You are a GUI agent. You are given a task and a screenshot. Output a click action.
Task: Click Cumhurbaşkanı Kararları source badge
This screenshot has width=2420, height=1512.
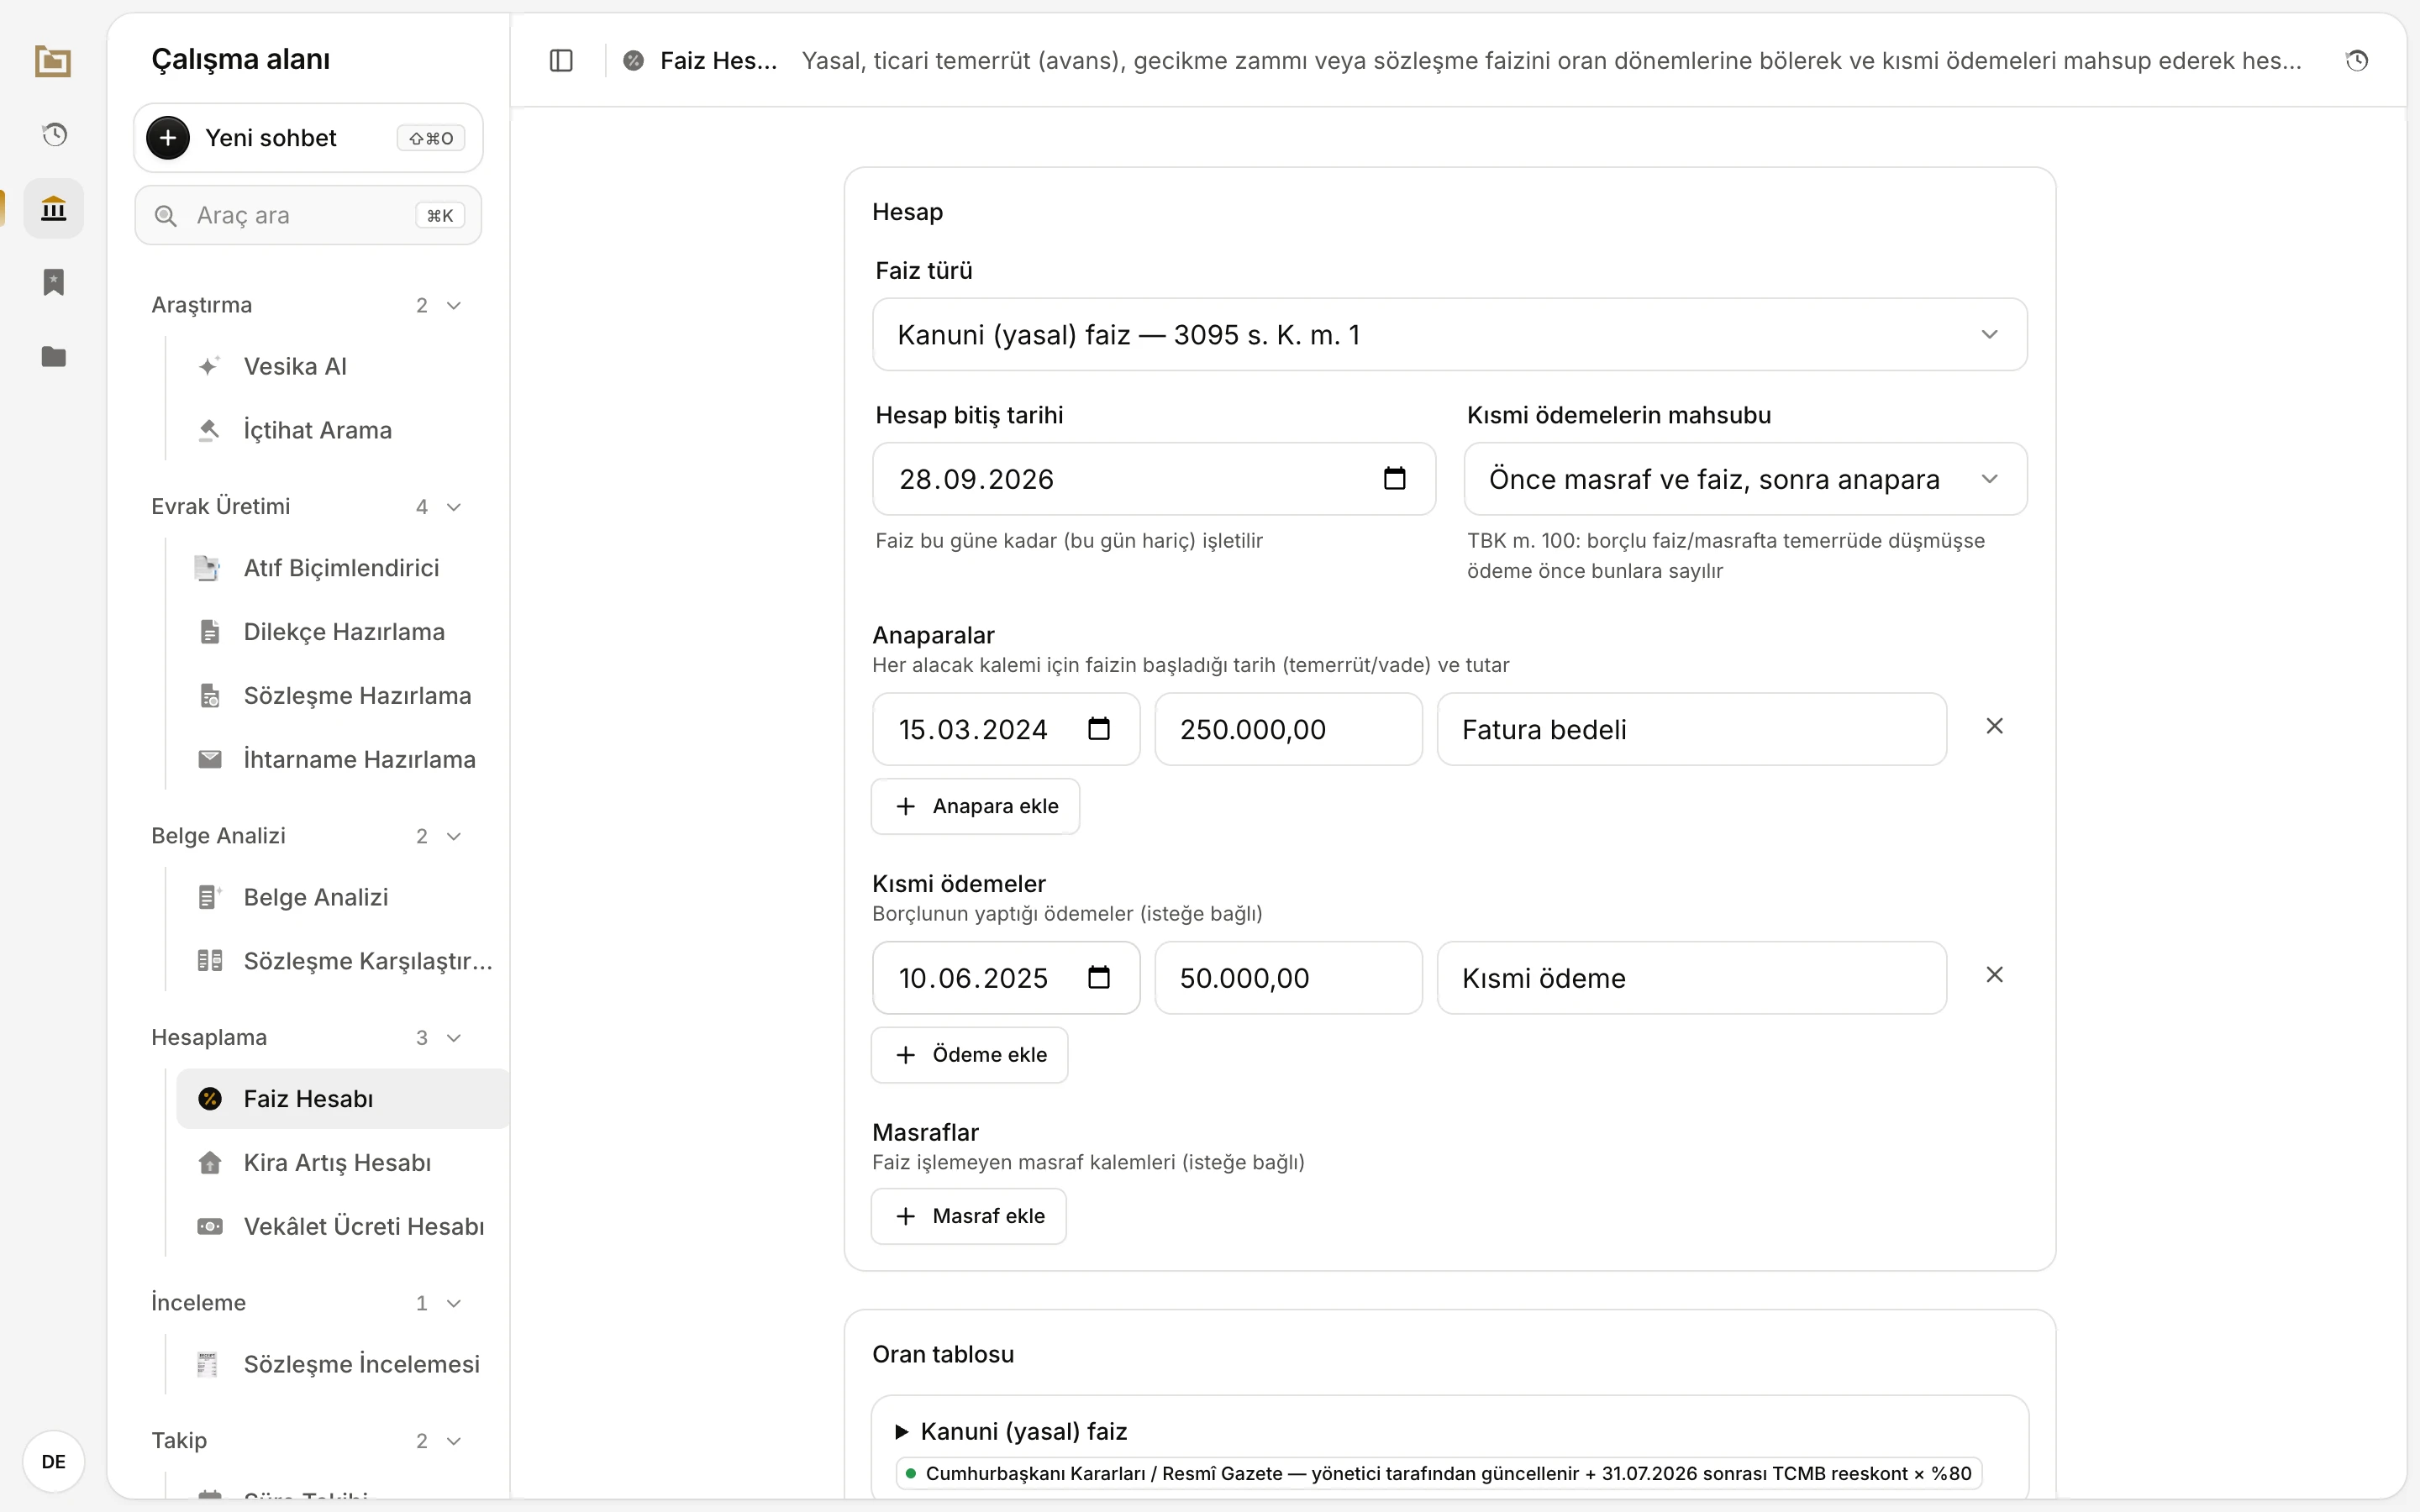point(1439,1473)
